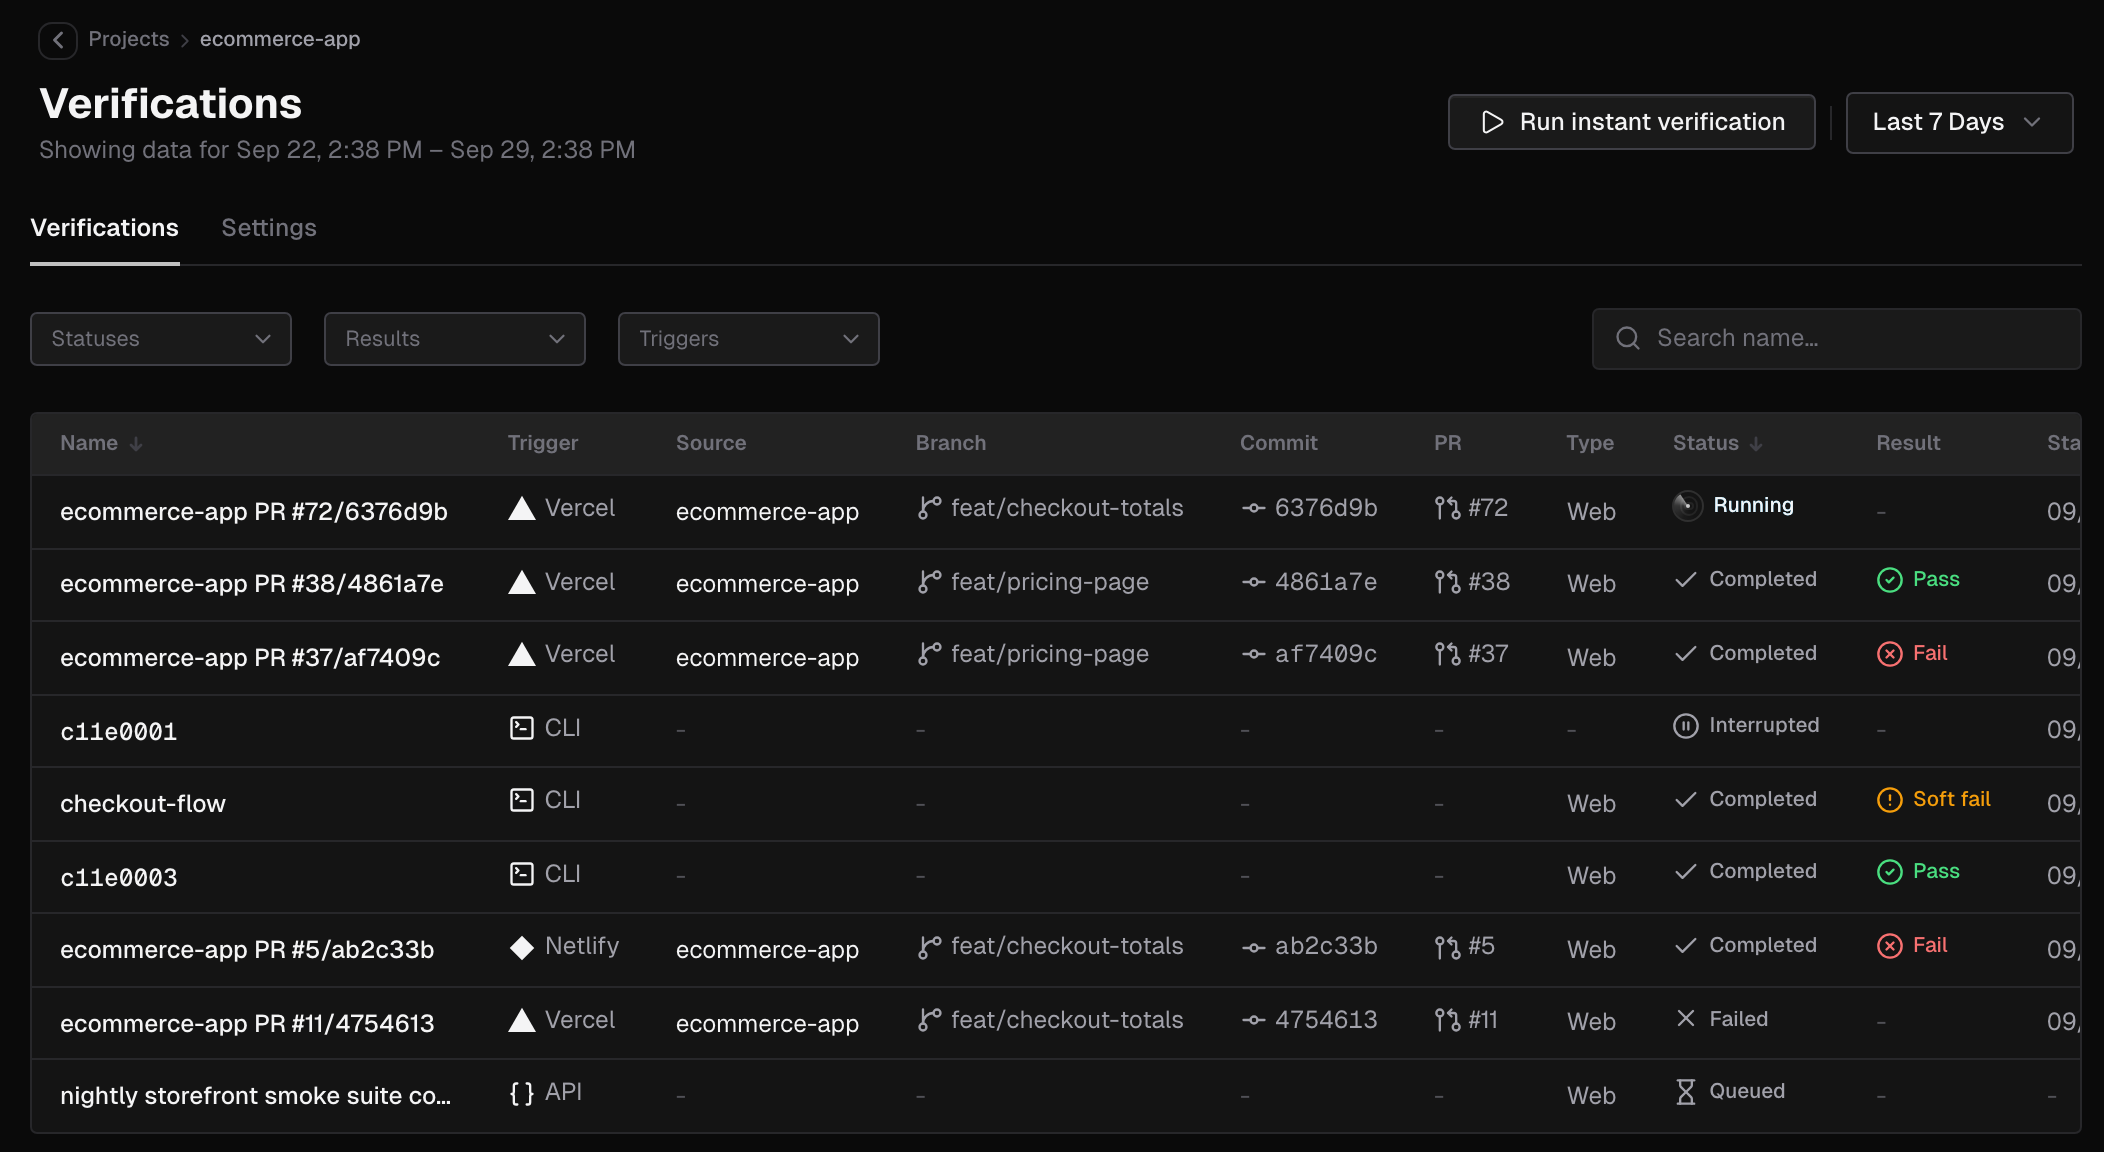
Task: Click the pull request icon beside #5
Action: (1447, 946)
